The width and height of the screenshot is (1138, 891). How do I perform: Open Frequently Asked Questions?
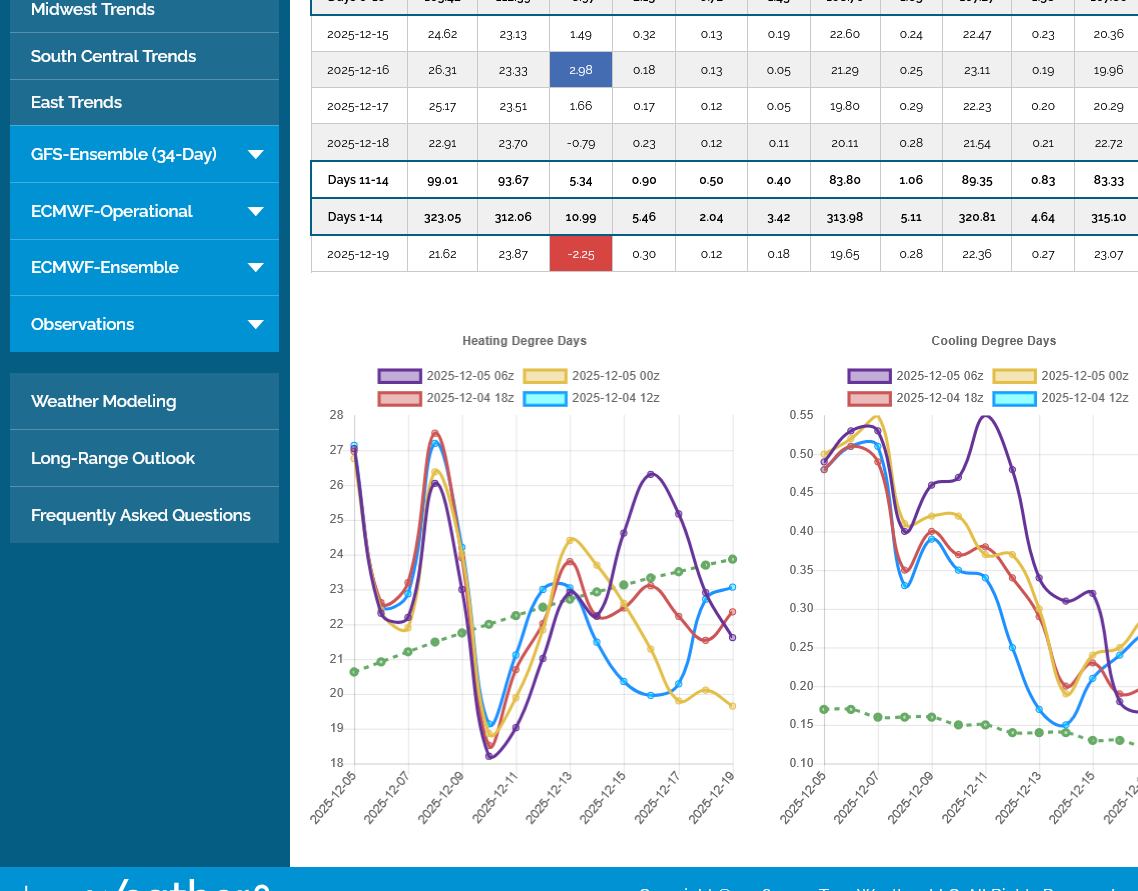[x=140, y=516]
